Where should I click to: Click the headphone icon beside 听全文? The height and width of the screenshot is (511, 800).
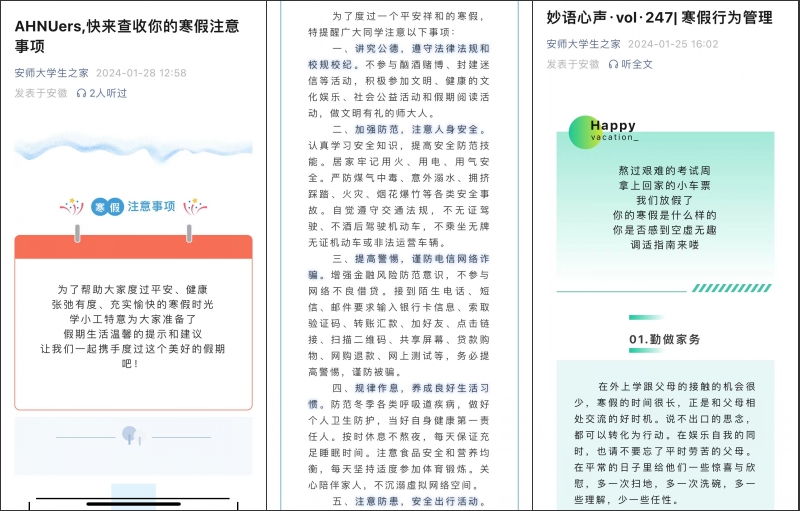pyautogui.click(x=612, y=64)
